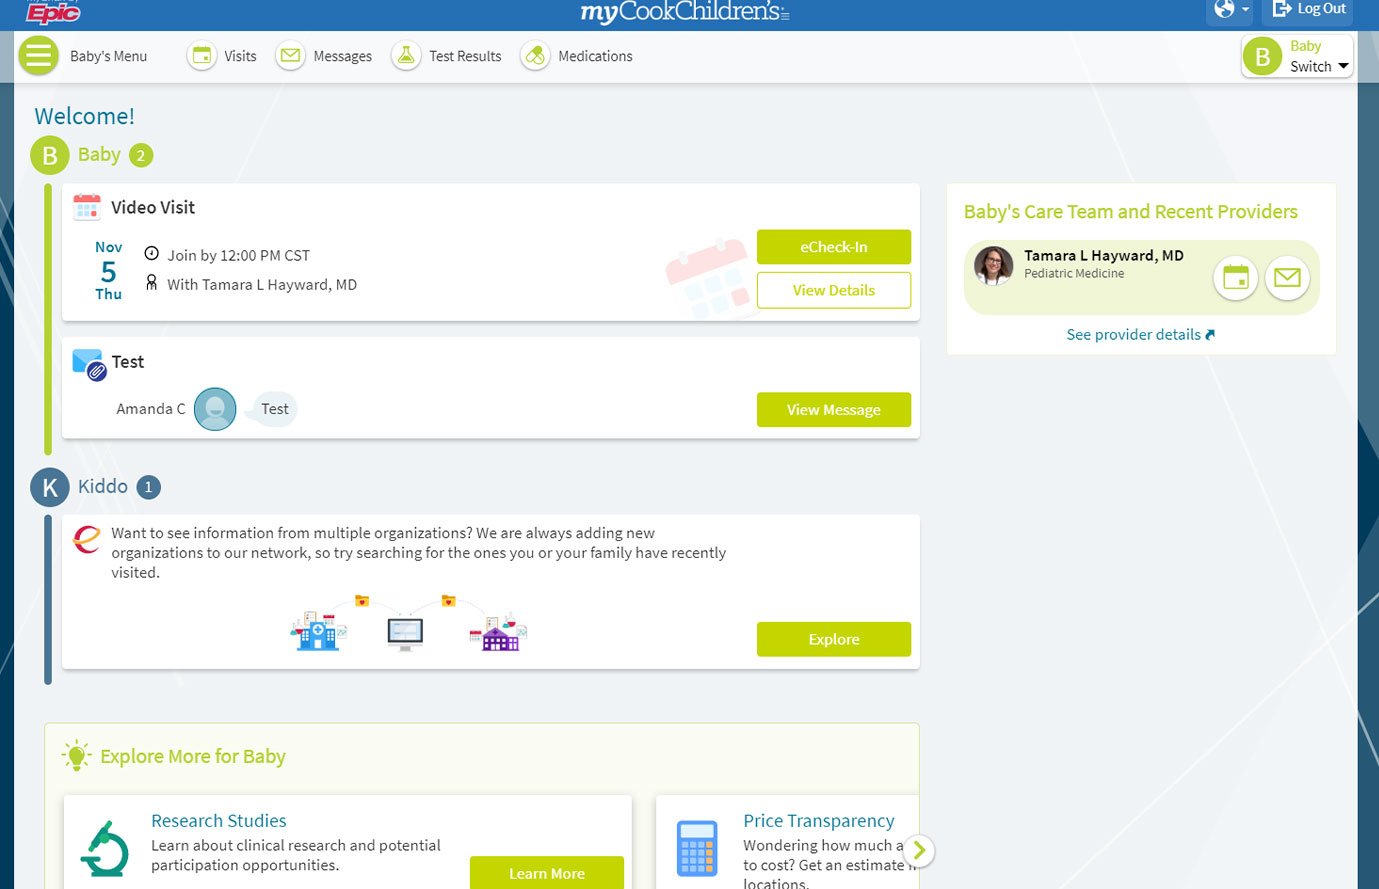Click the Visits calendar icon

click(202, 56)
